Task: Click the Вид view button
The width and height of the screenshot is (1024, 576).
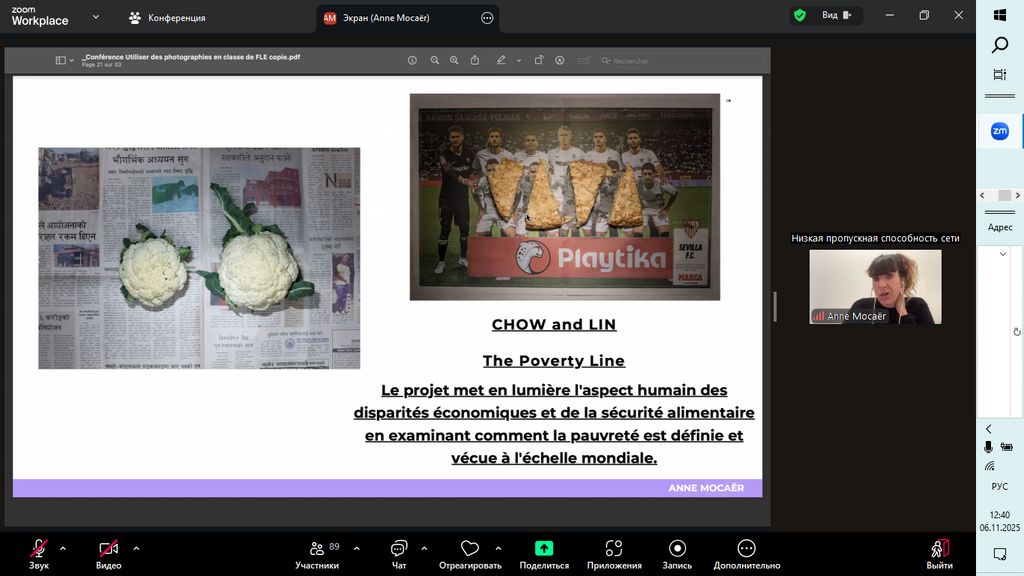Action: pos(836,16)
